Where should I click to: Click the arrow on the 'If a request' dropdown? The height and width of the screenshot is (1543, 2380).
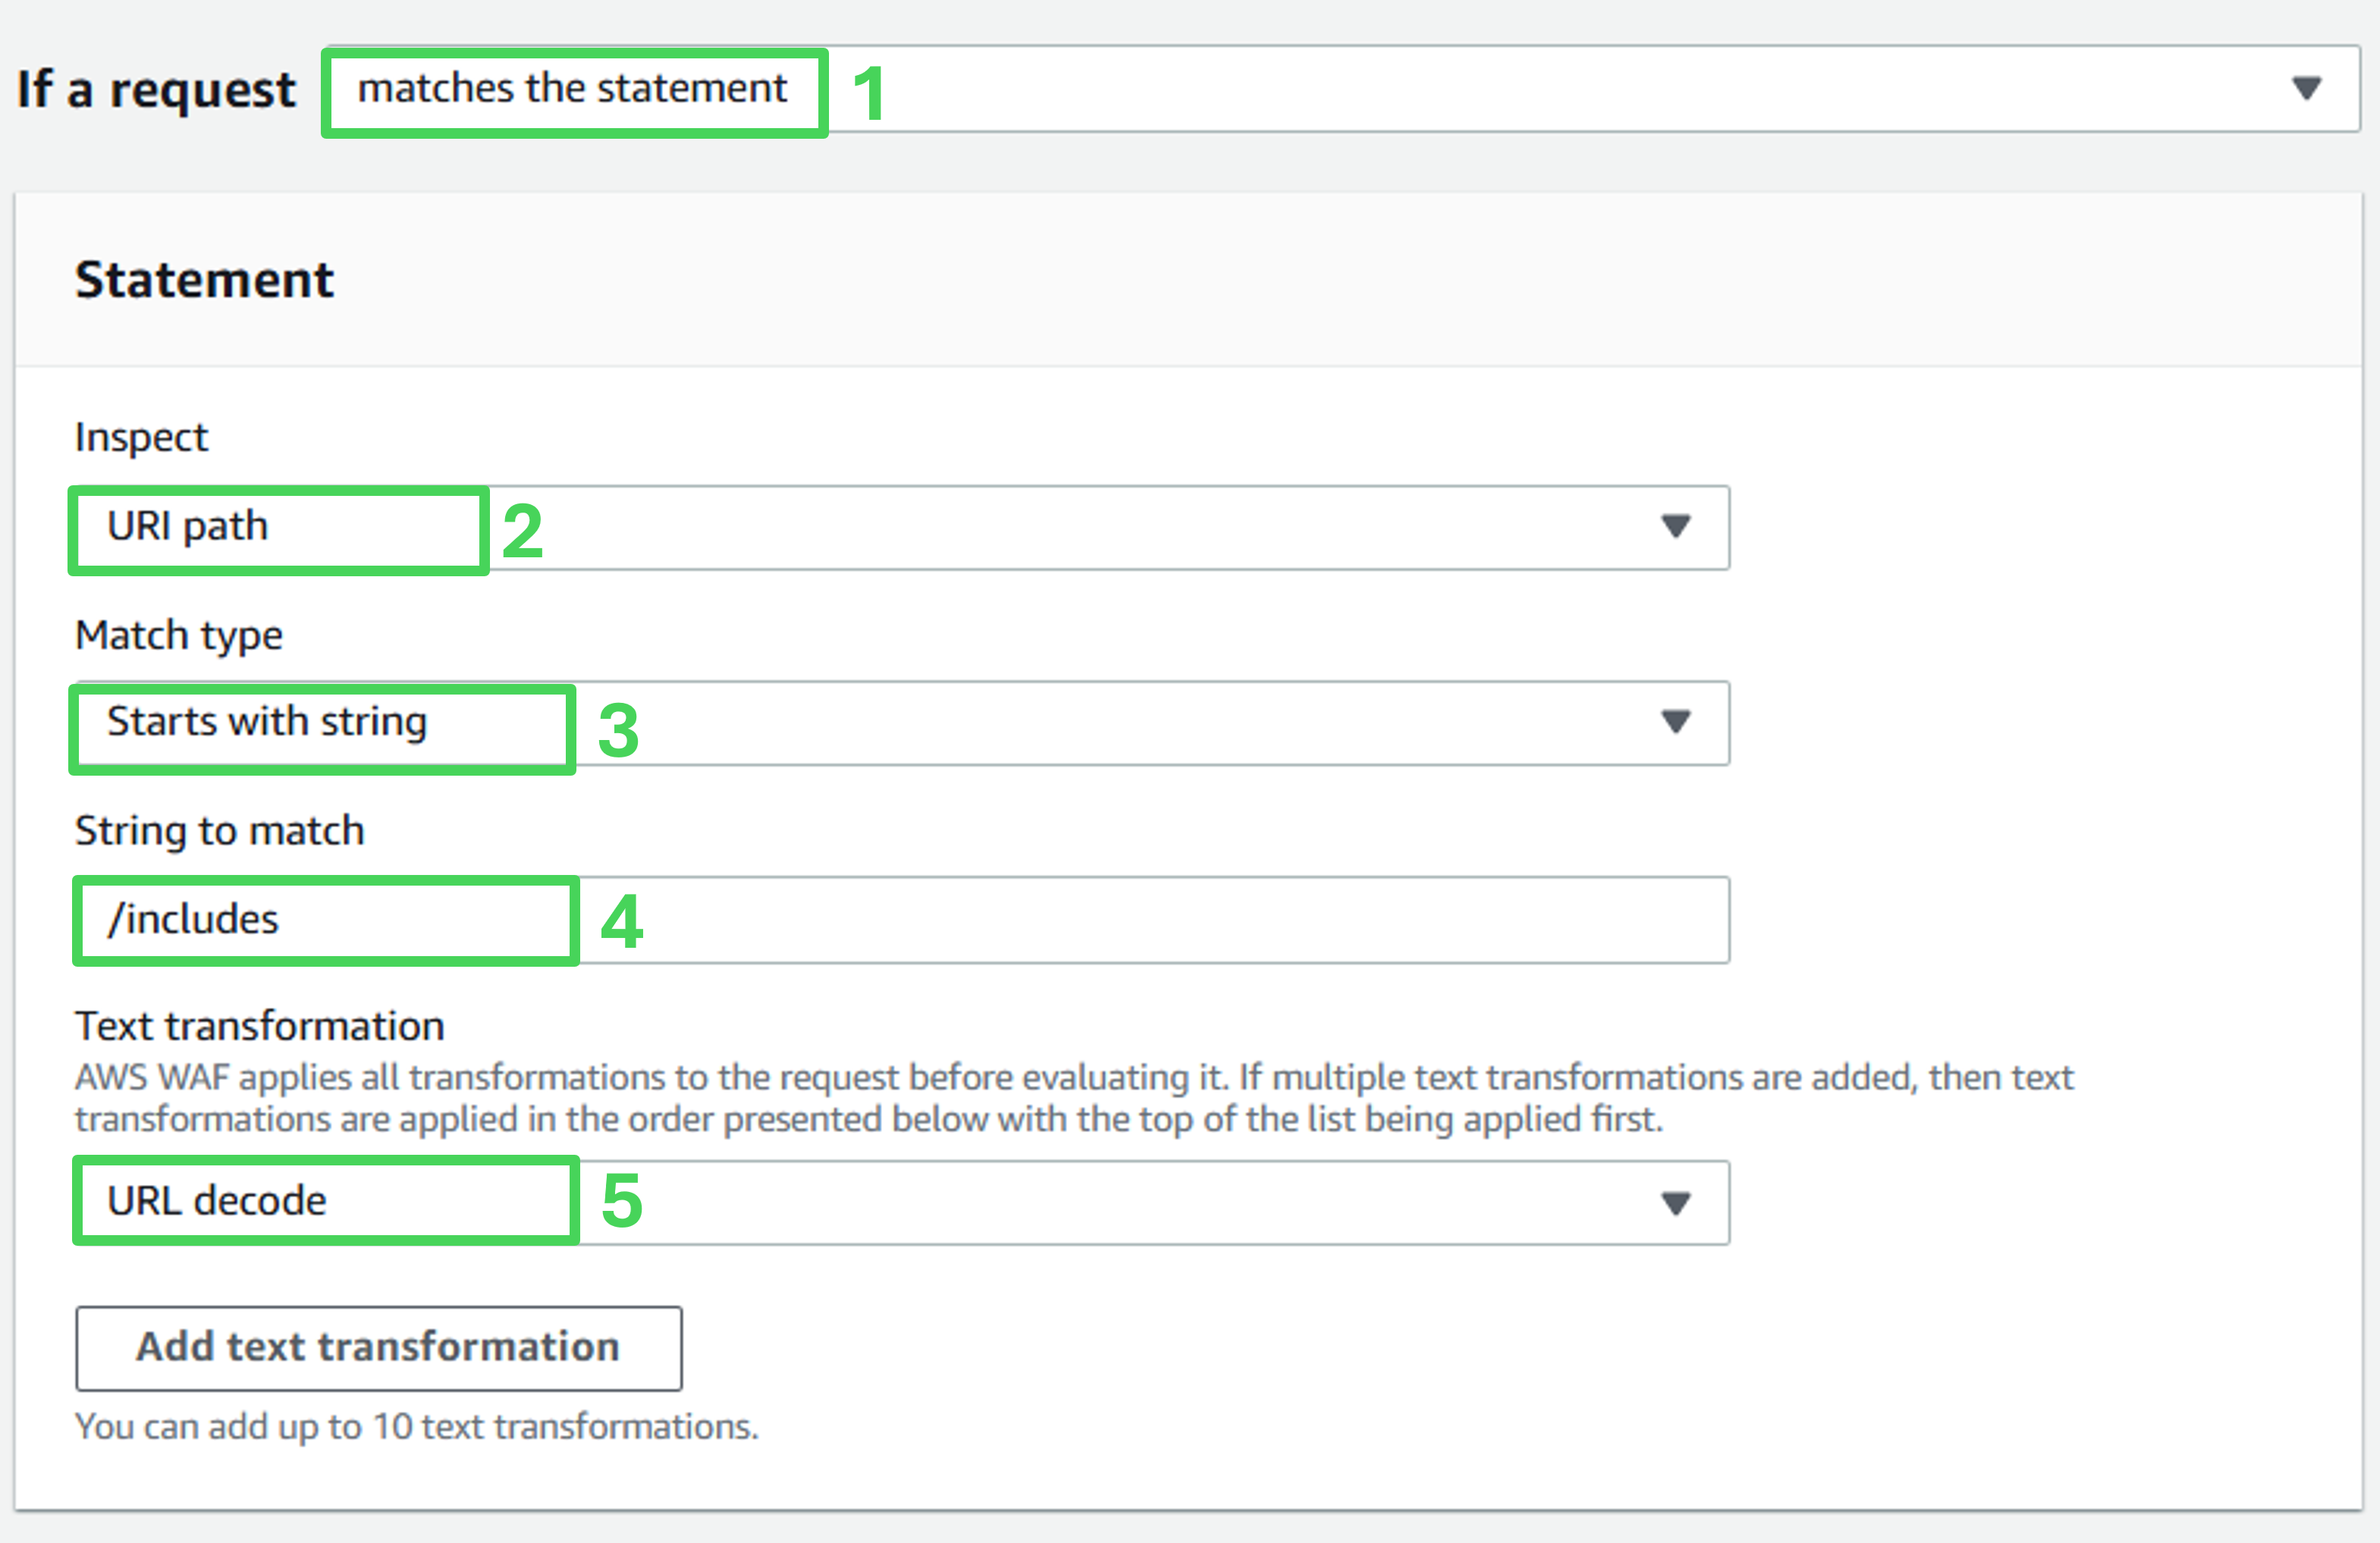(2306, 89)
